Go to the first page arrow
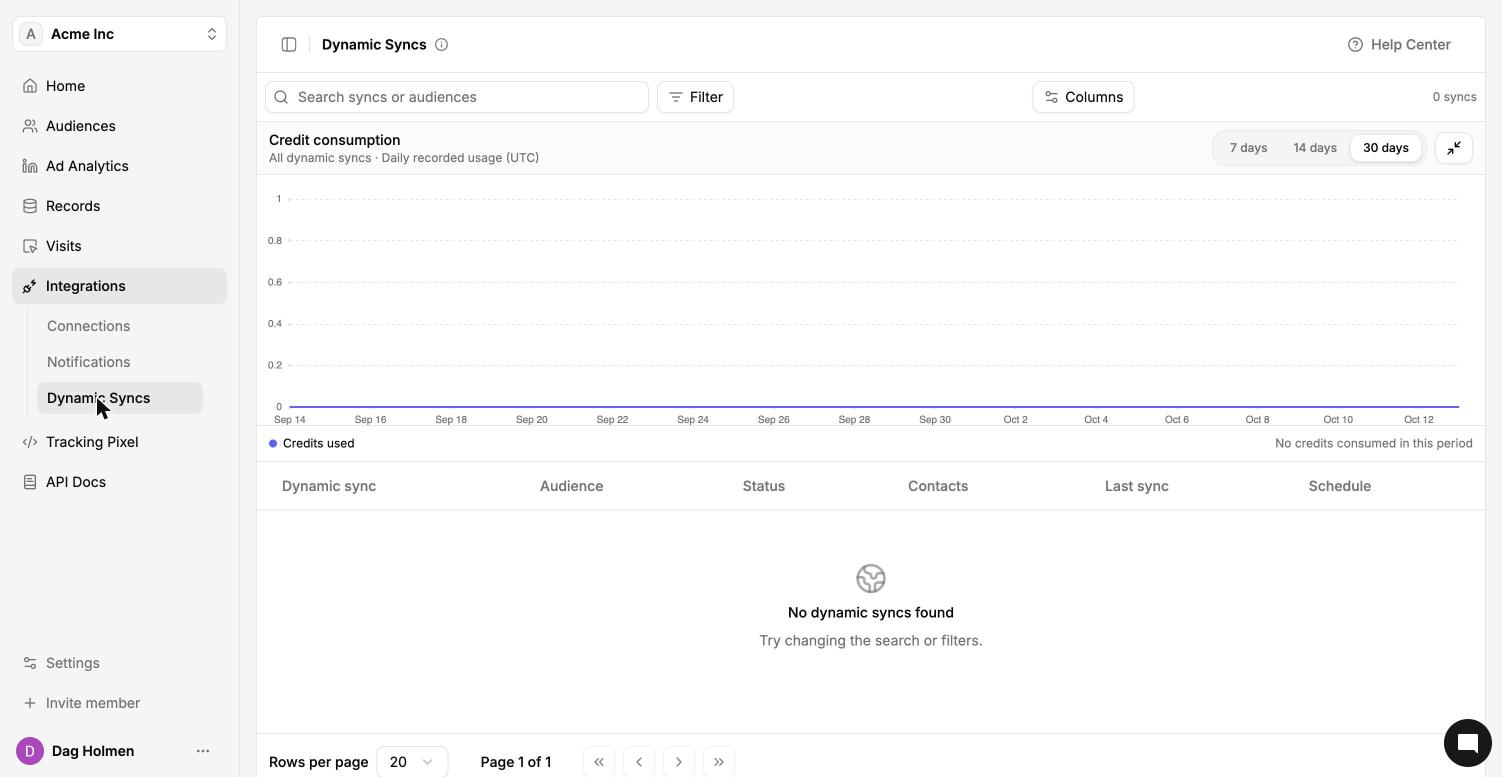Image resolution: width=1502 pixels, height=777 pixels. pyautogui.click(x=599, y=762)
